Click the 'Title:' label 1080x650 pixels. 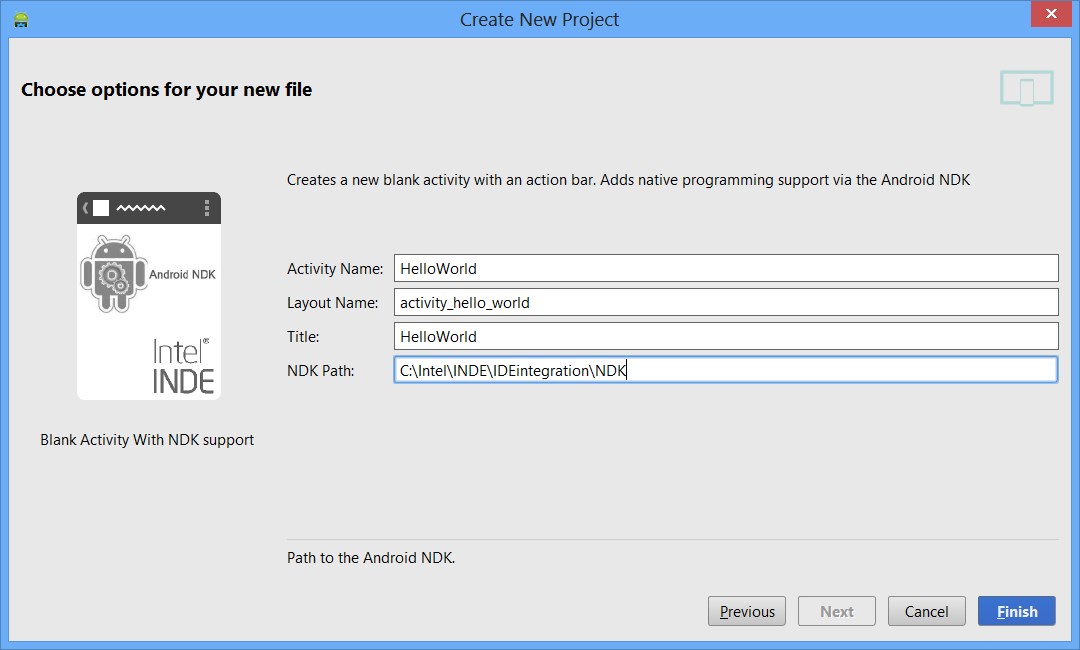[x=303, y=337]
